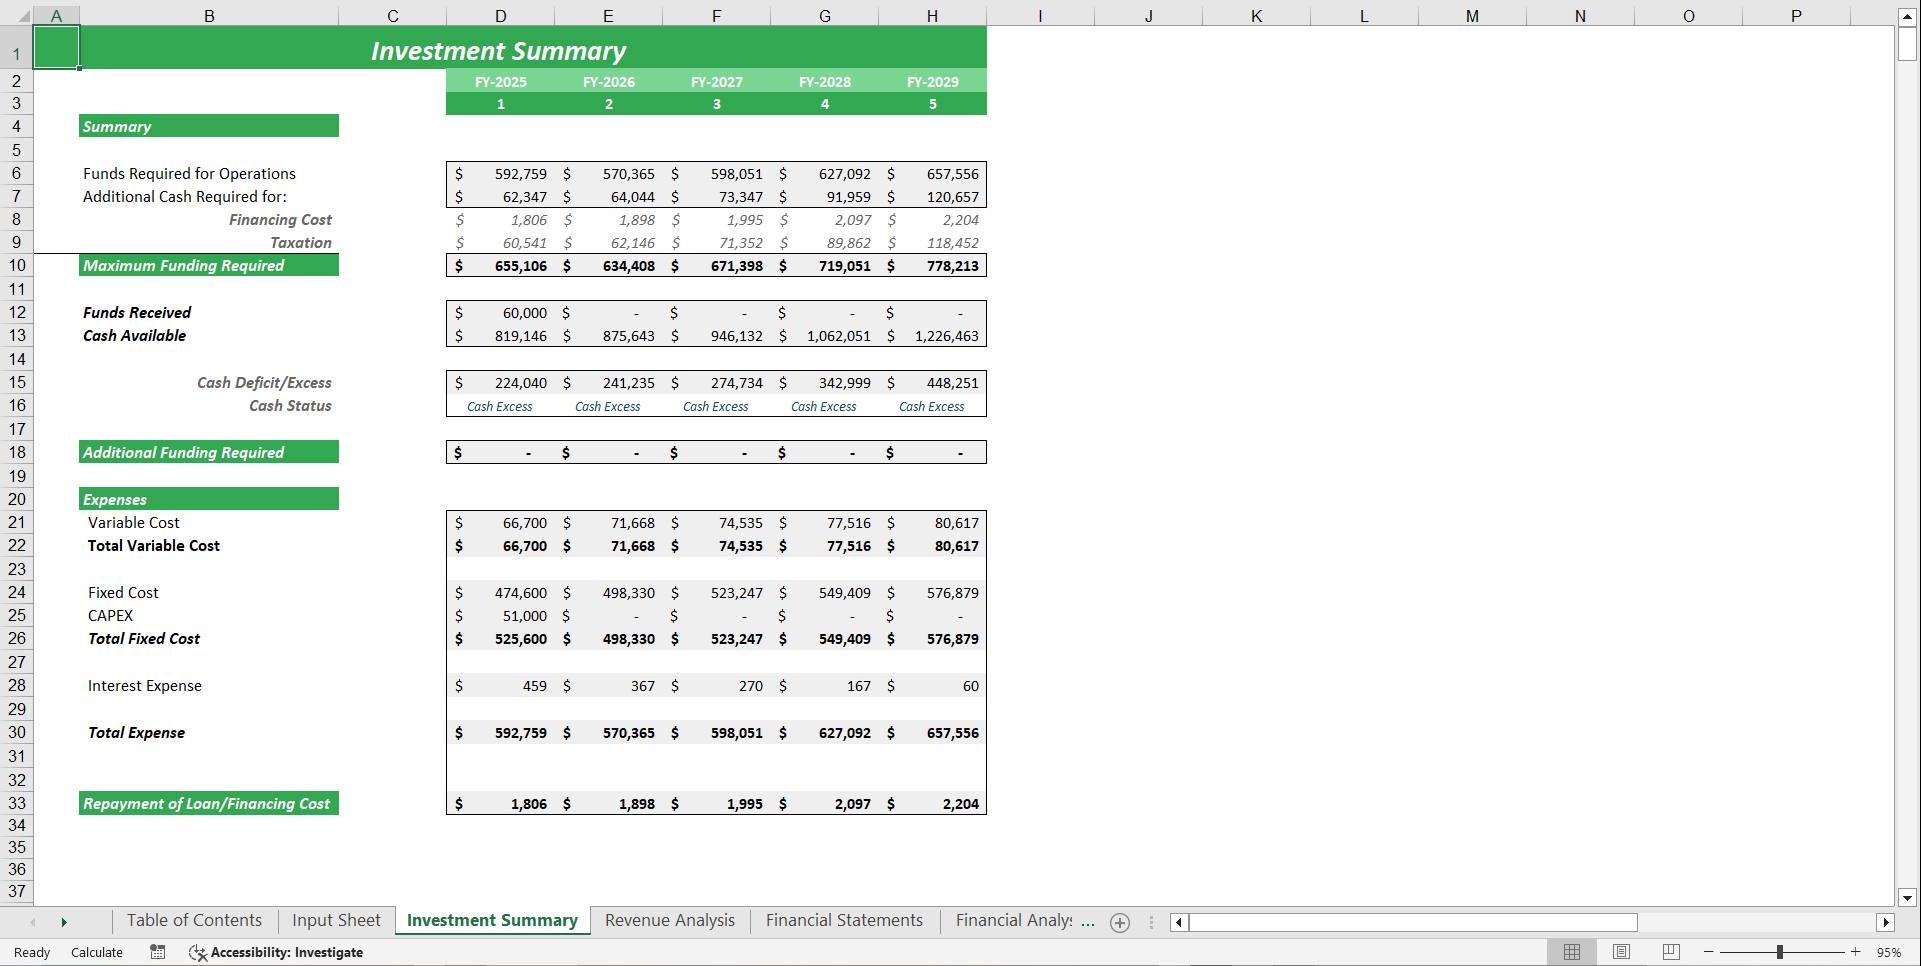
Task: Click the zoom slider handle
Action: click(x=1782, y=952)
